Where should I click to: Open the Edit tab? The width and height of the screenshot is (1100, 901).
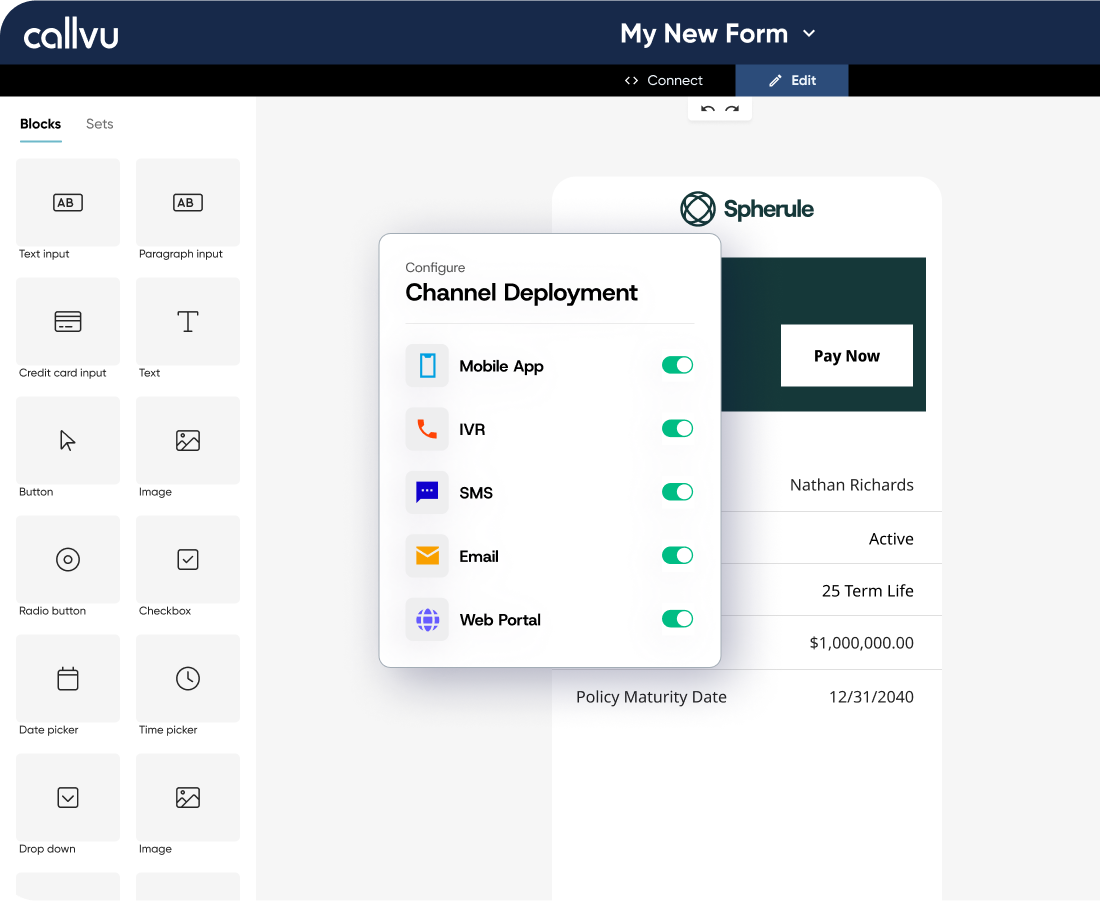(x=792, y=81)
